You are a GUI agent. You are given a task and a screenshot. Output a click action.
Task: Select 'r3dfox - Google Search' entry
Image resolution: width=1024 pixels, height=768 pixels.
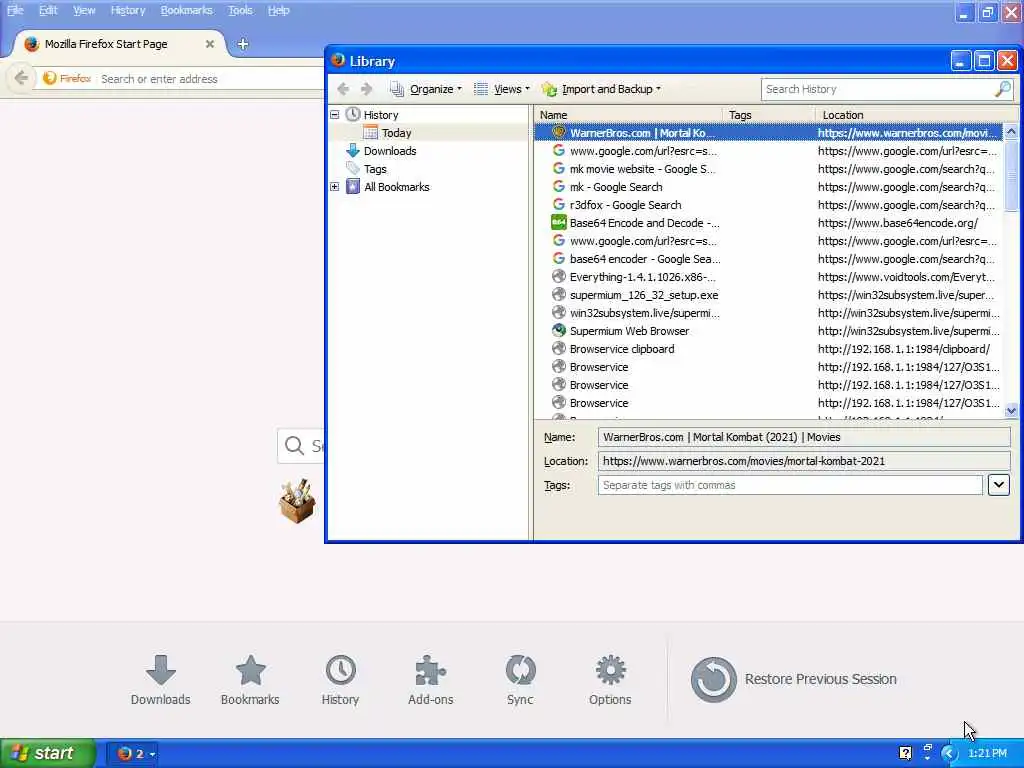[768, 205]
